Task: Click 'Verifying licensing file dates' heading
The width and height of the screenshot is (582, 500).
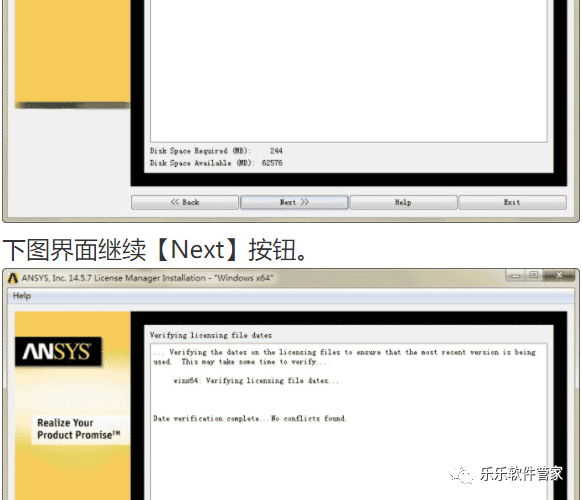Action: point(211,335)
